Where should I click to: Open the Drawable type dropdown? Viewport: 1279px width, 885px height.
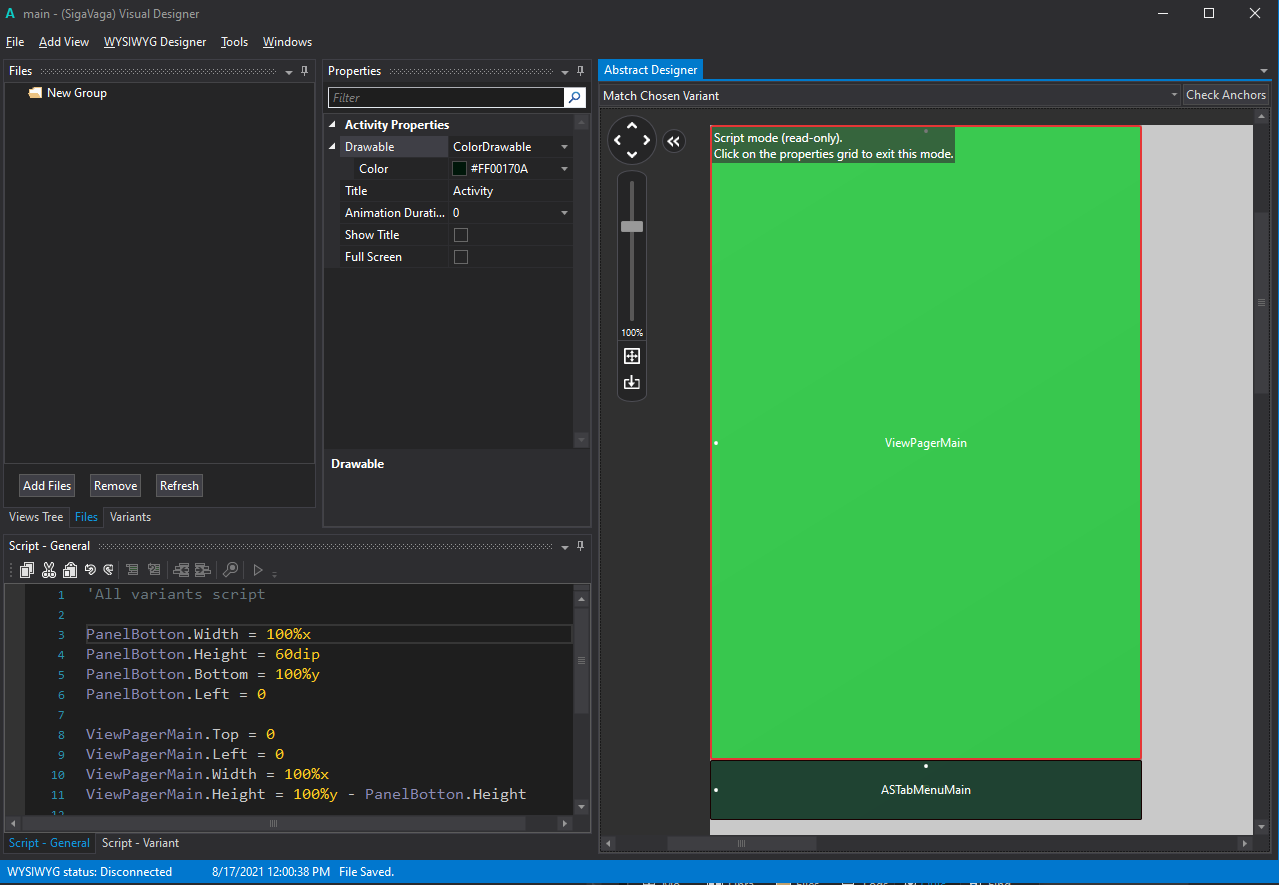click(x=564, y=147)
